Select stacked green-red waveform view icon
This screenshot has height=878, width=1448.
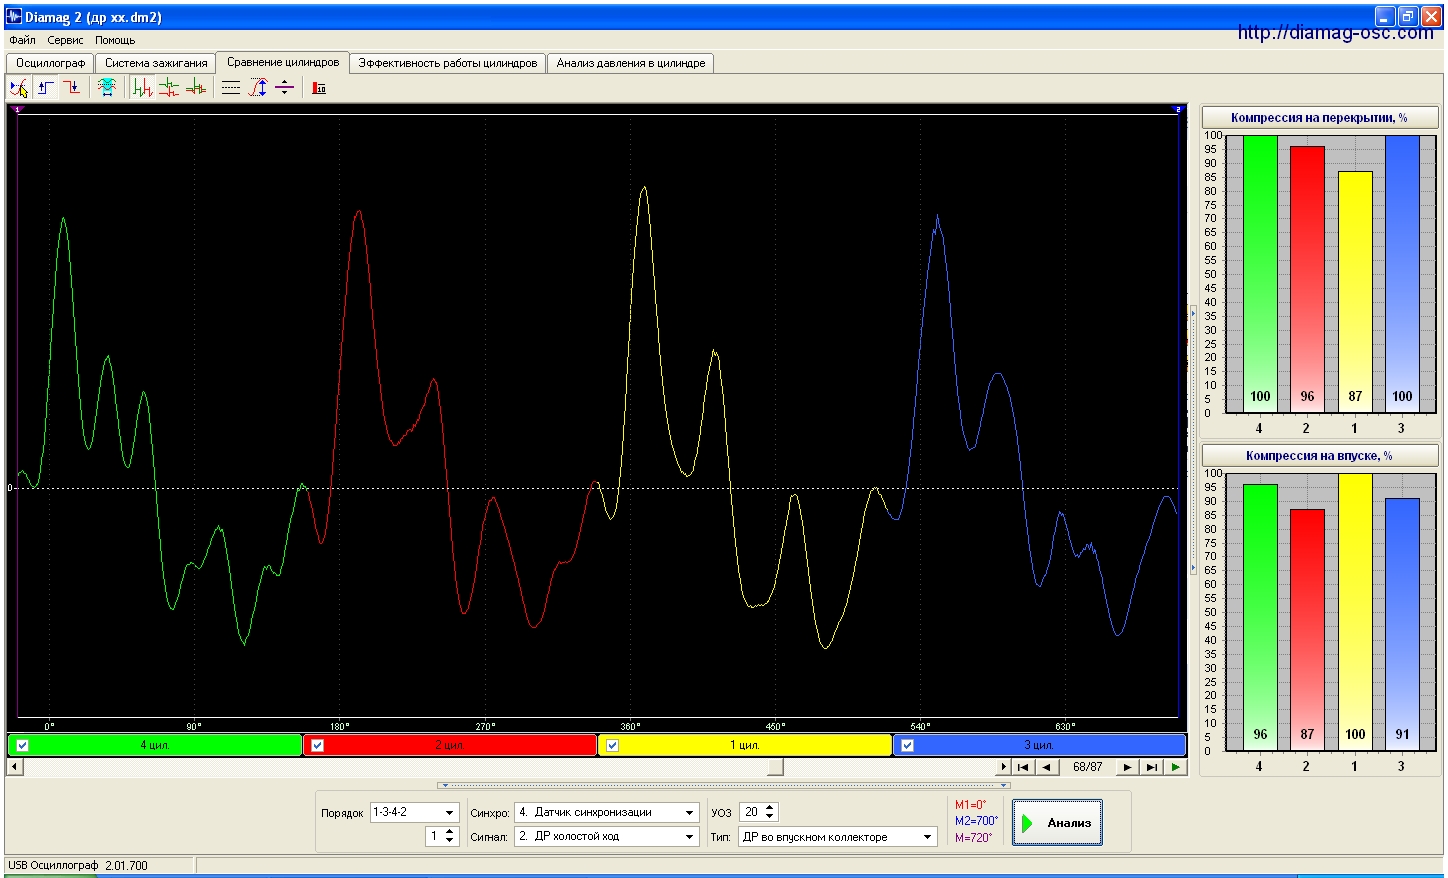pos(169,88)
